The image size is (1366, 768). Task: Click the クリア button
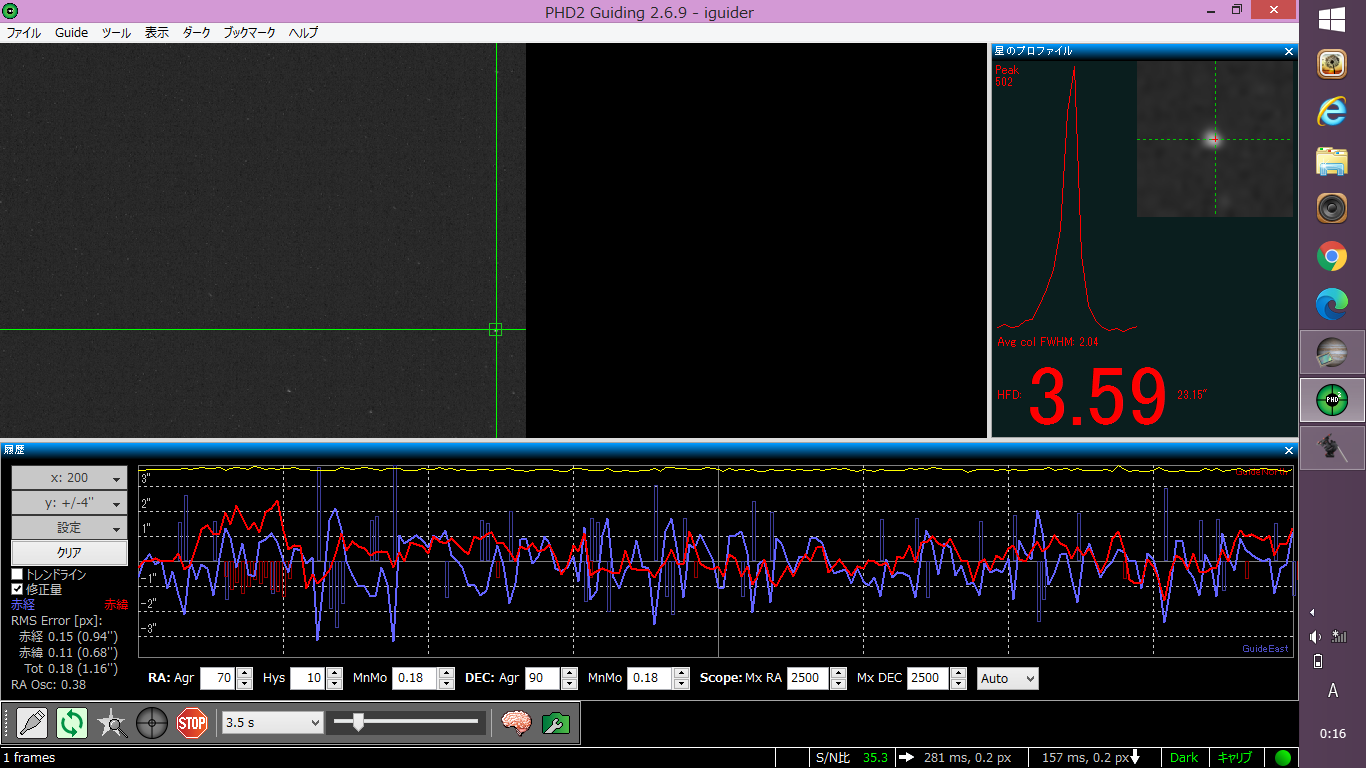70,552
